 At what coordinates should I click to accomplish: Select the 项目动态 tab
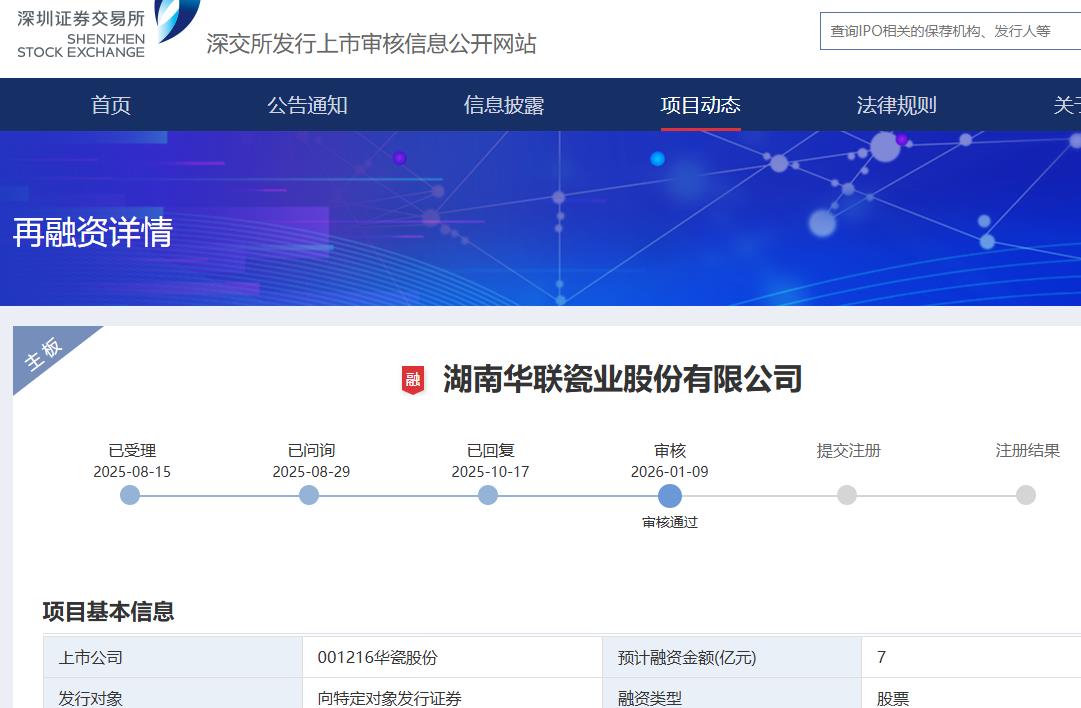click(x=700, y=105)
